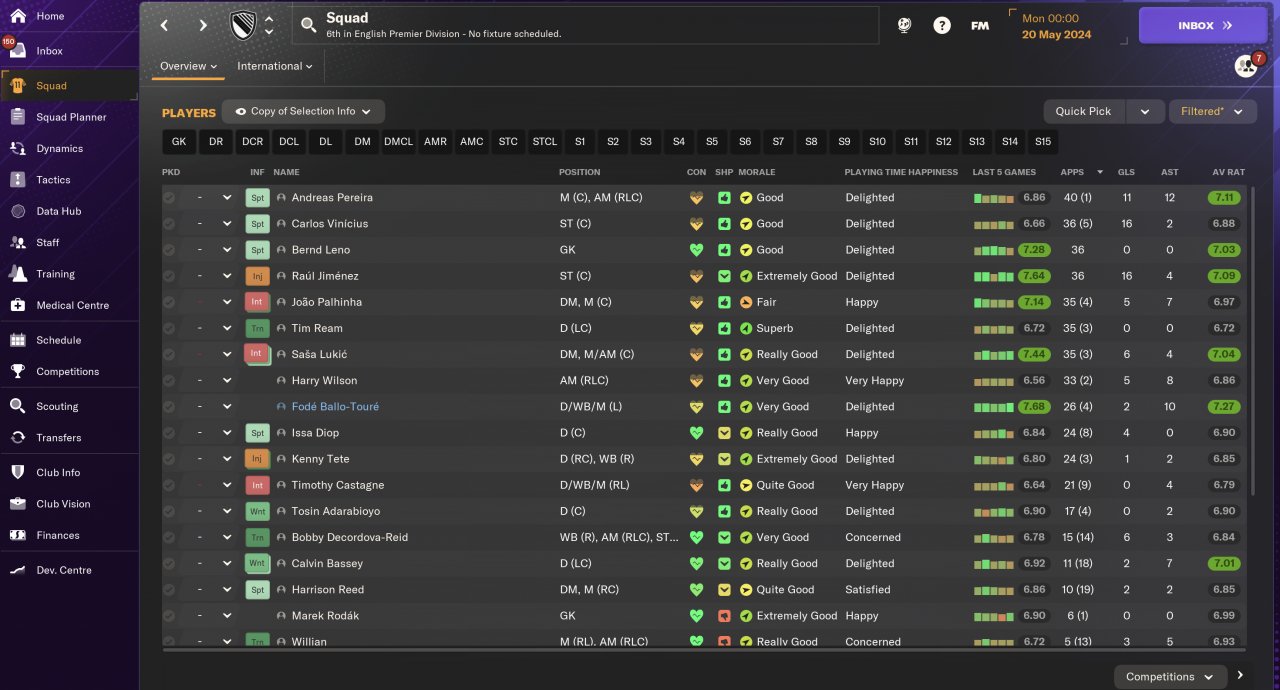The width and height of the screenshot is (1280, 690).
Task: Click the INBOX continue button
Action: pyautogui.click(x=1203, y=26)
